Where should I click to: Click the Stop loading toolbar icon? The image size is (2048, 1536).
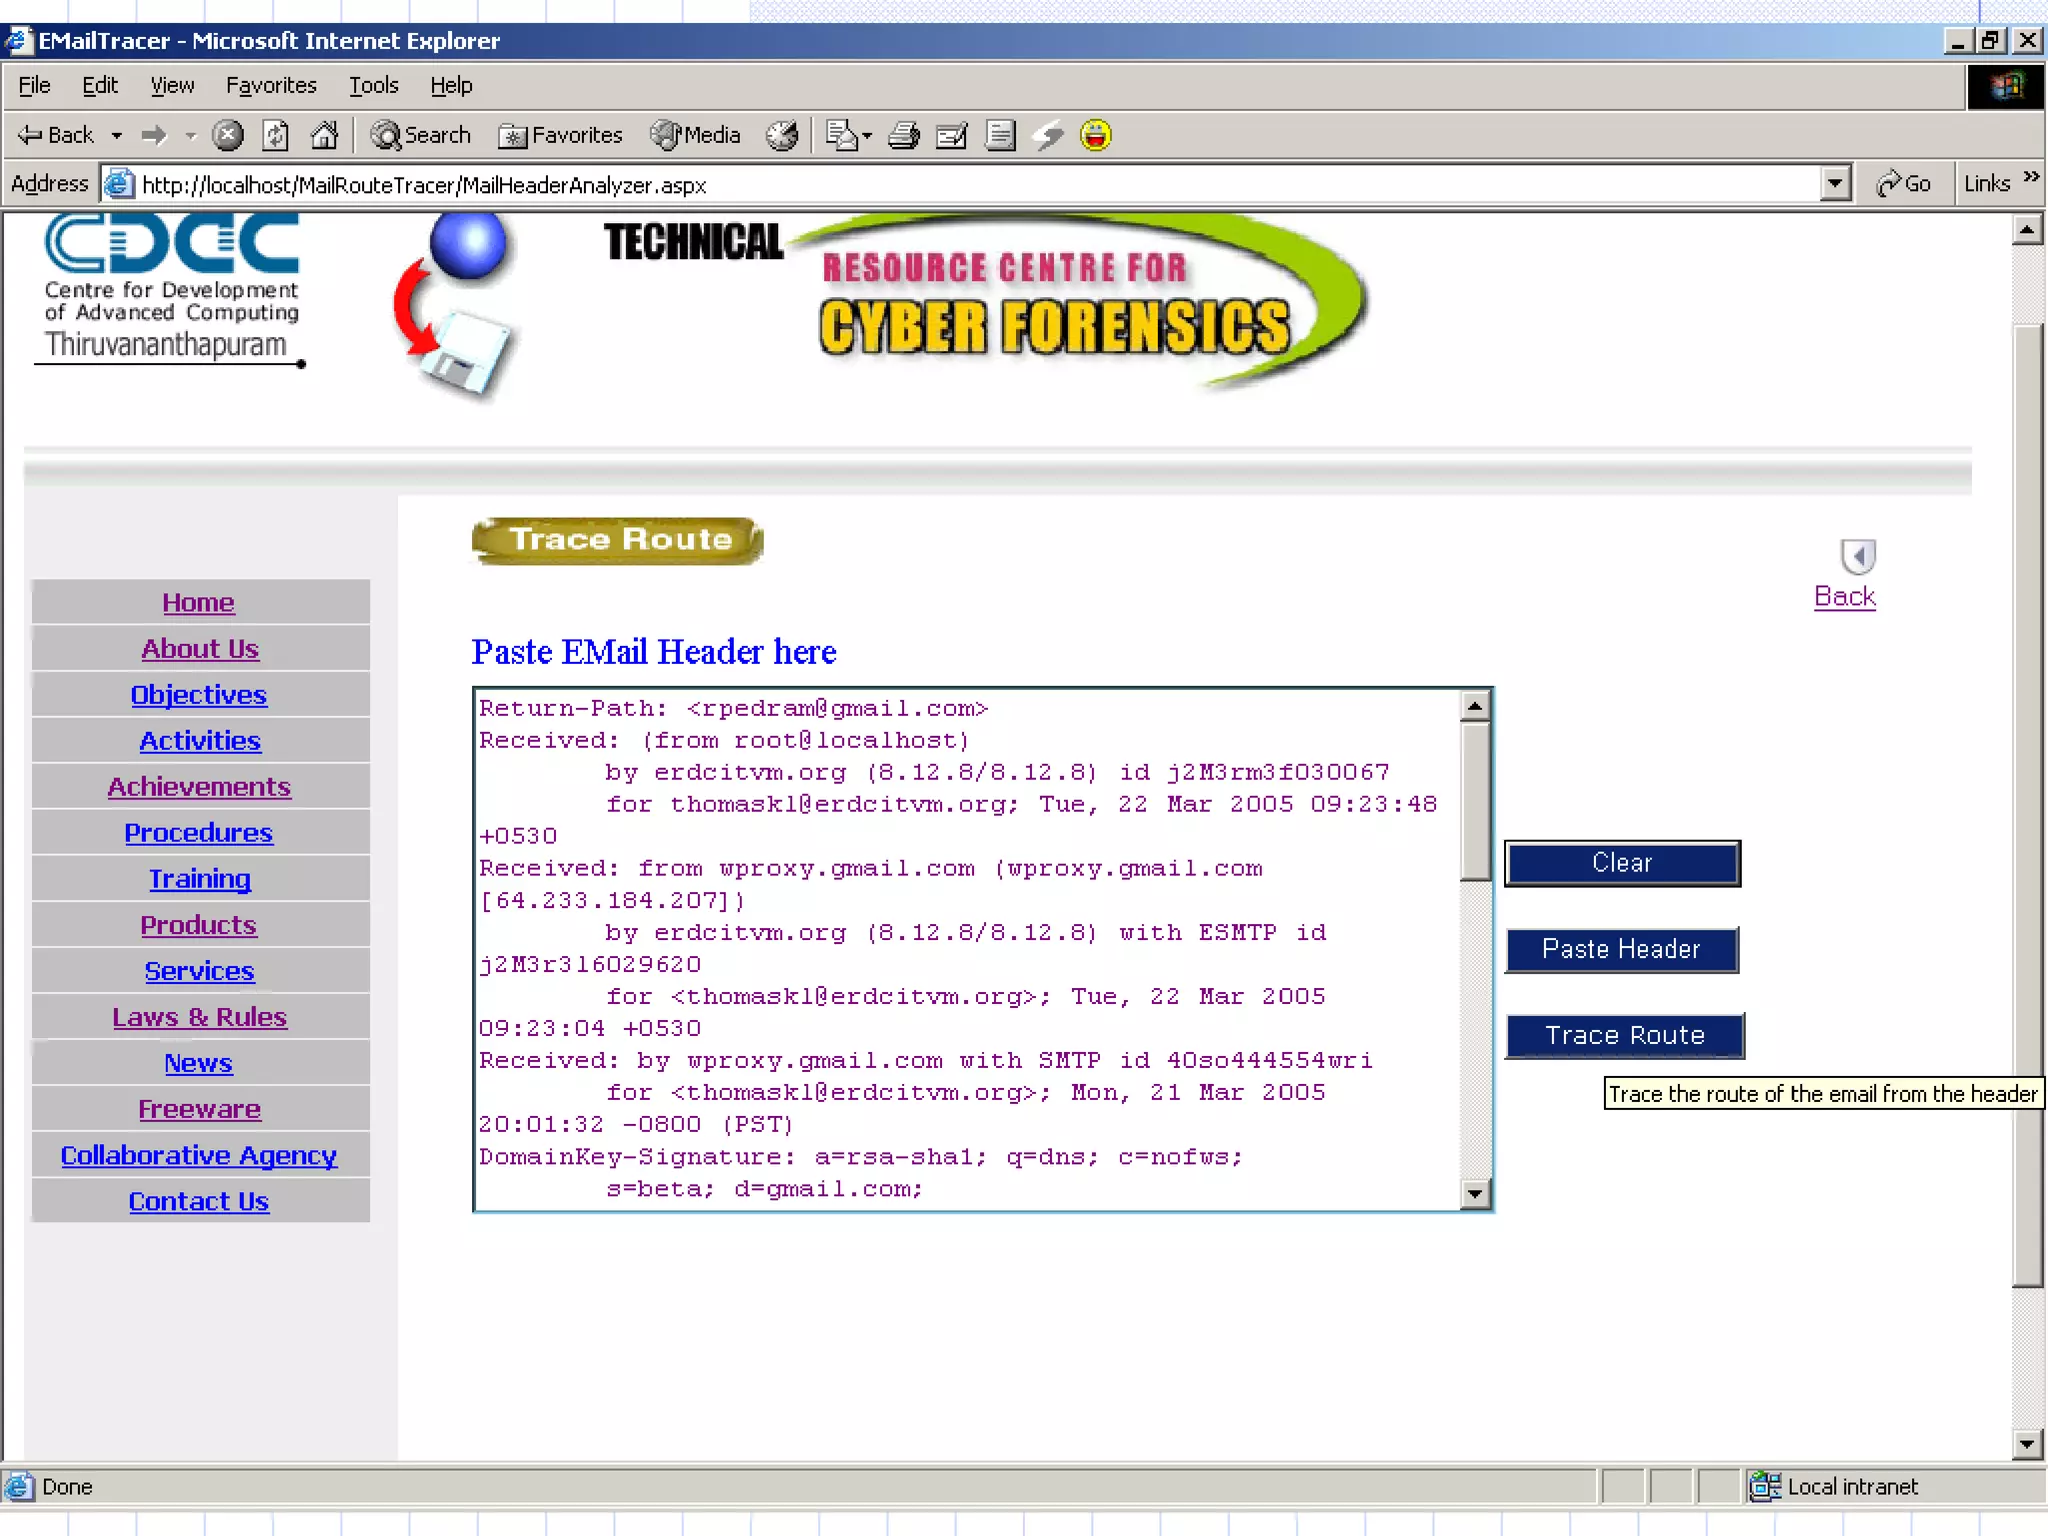[x=228, y=135]
